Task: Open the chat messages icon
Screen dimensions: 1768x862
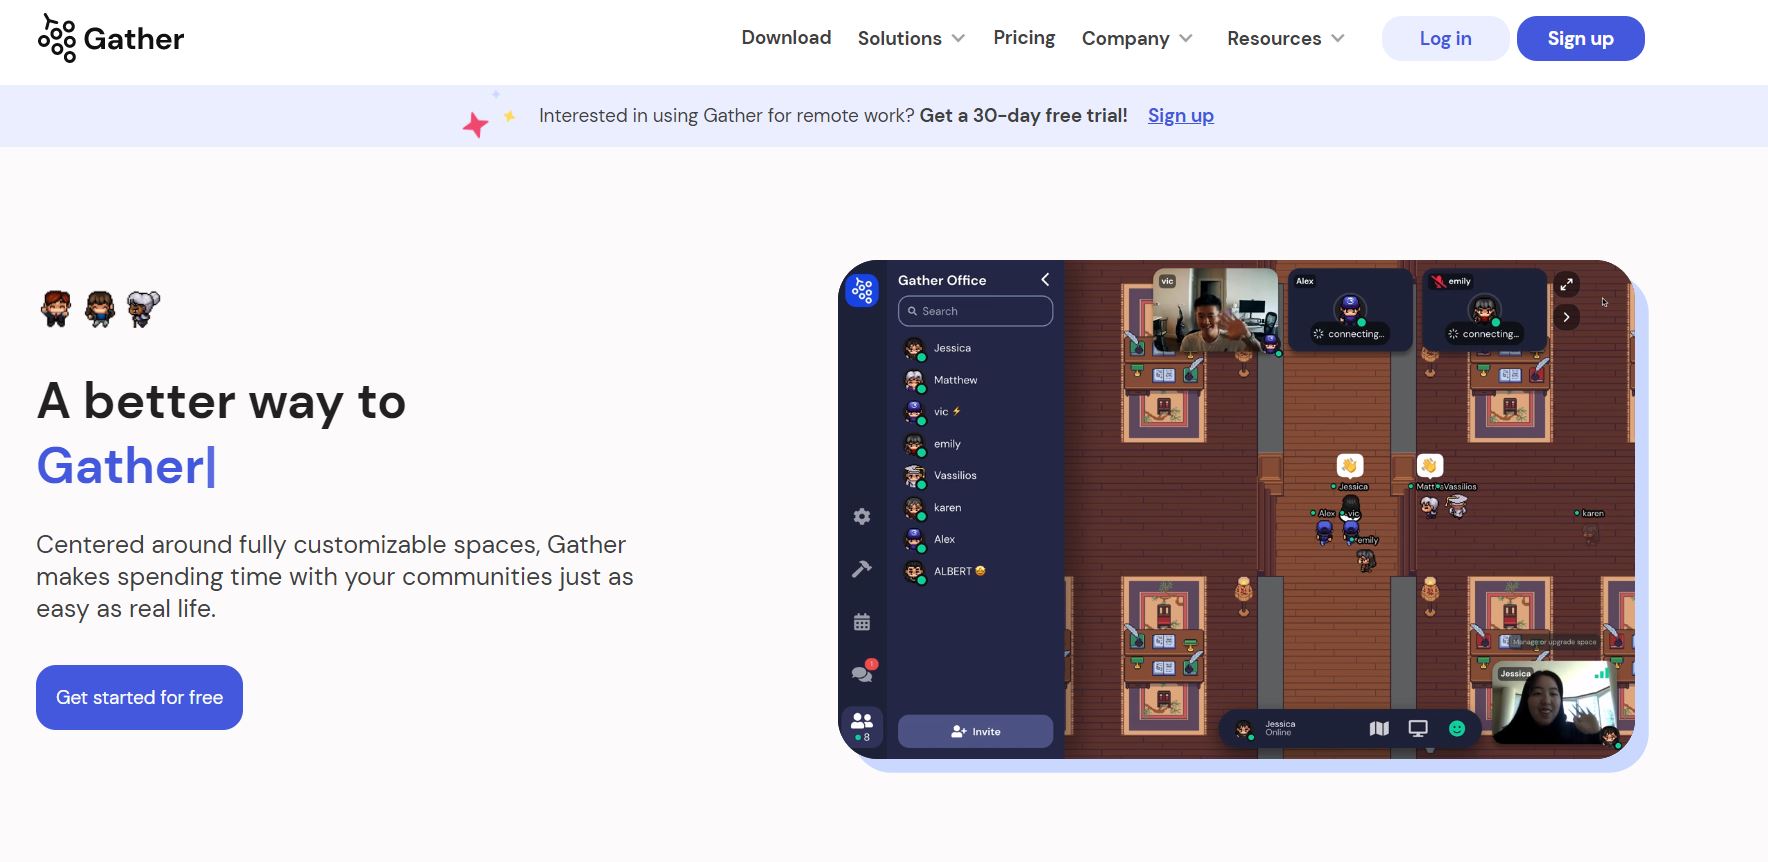Action: (862, 672)
